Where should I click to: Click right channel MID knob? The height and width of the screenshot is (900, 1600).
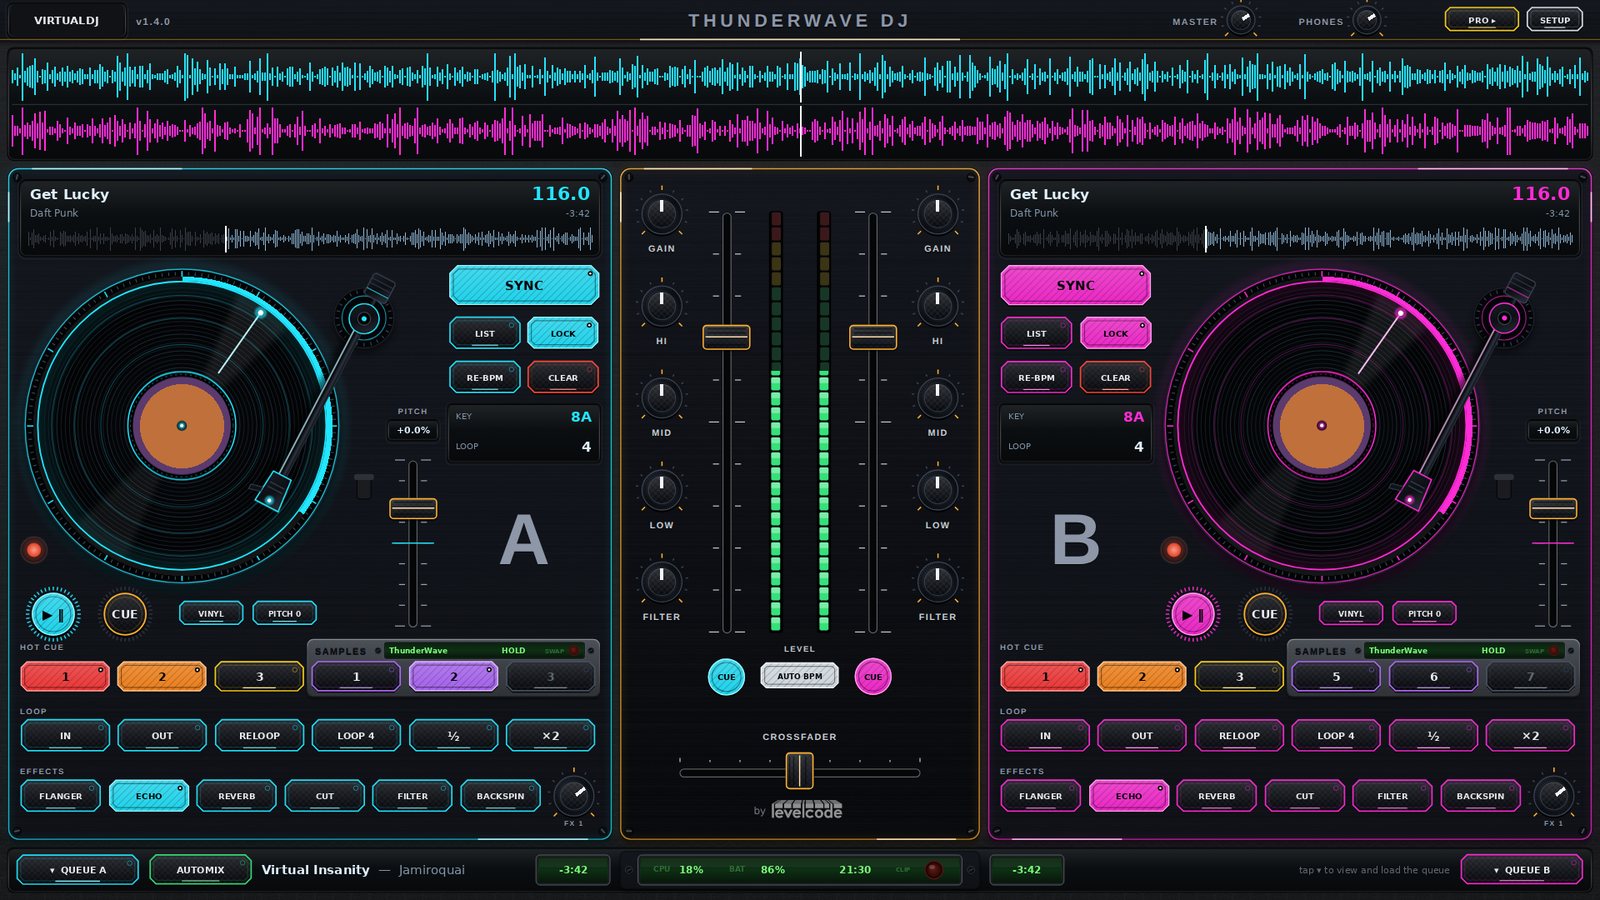(x=937, y=397)
